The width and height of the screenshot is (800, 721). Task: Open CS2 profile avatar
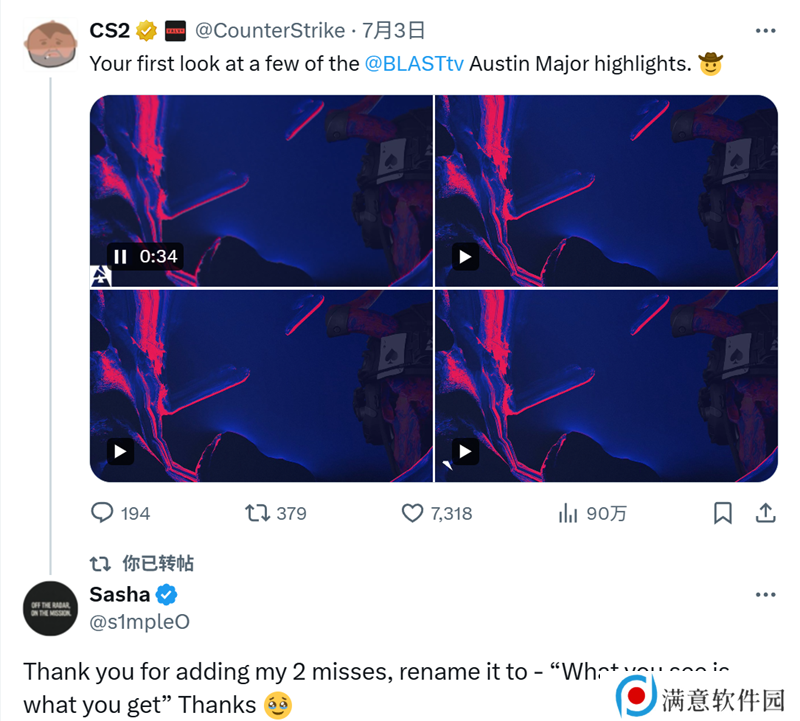[50, 44]
